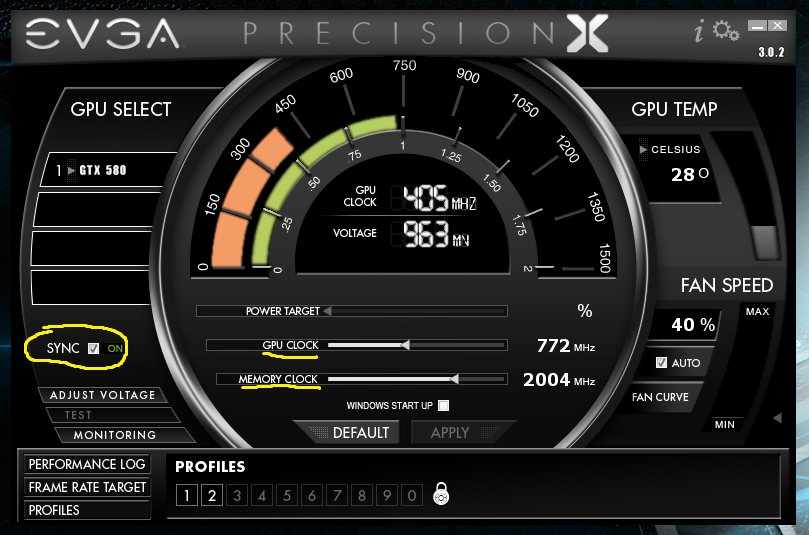Click the 28° GPU temperature reading
This screenshot has width=809, height=535.
pyautogui.click(x=690, y=174)
